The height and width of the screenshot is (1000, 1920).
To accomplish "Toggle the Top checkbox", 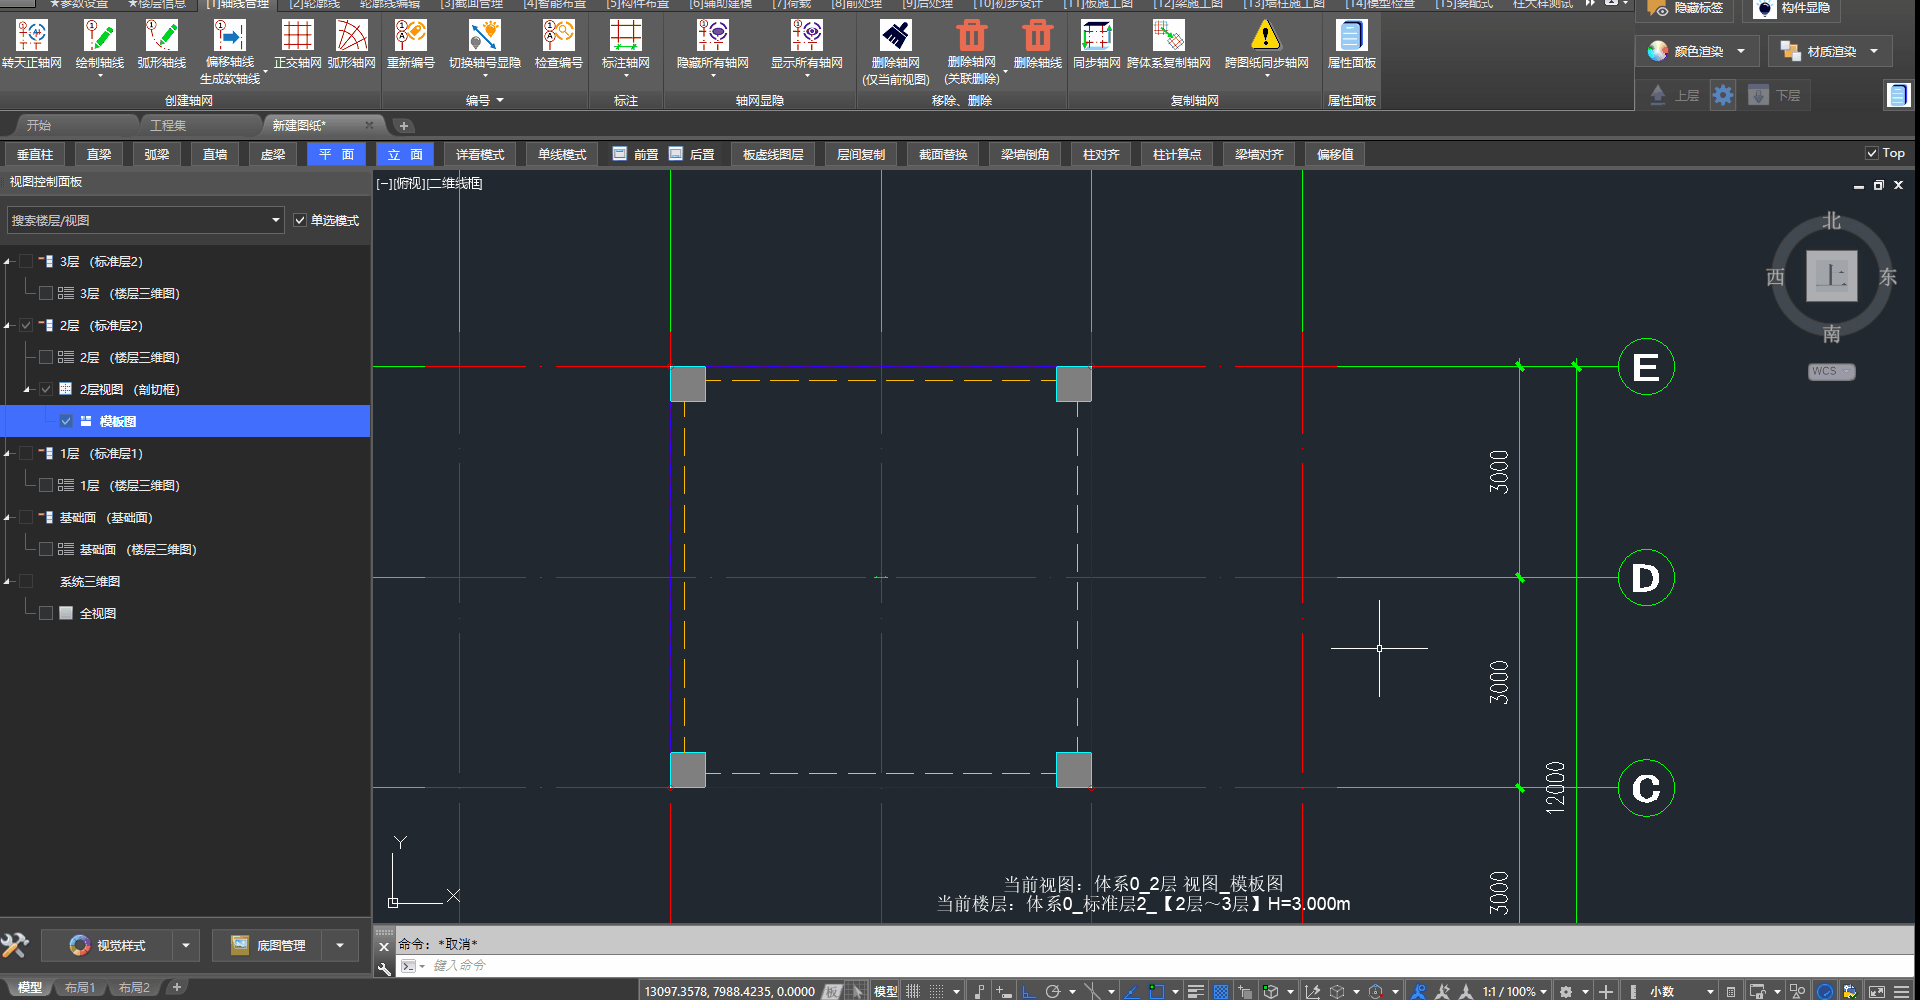I will click(1871, 153).
